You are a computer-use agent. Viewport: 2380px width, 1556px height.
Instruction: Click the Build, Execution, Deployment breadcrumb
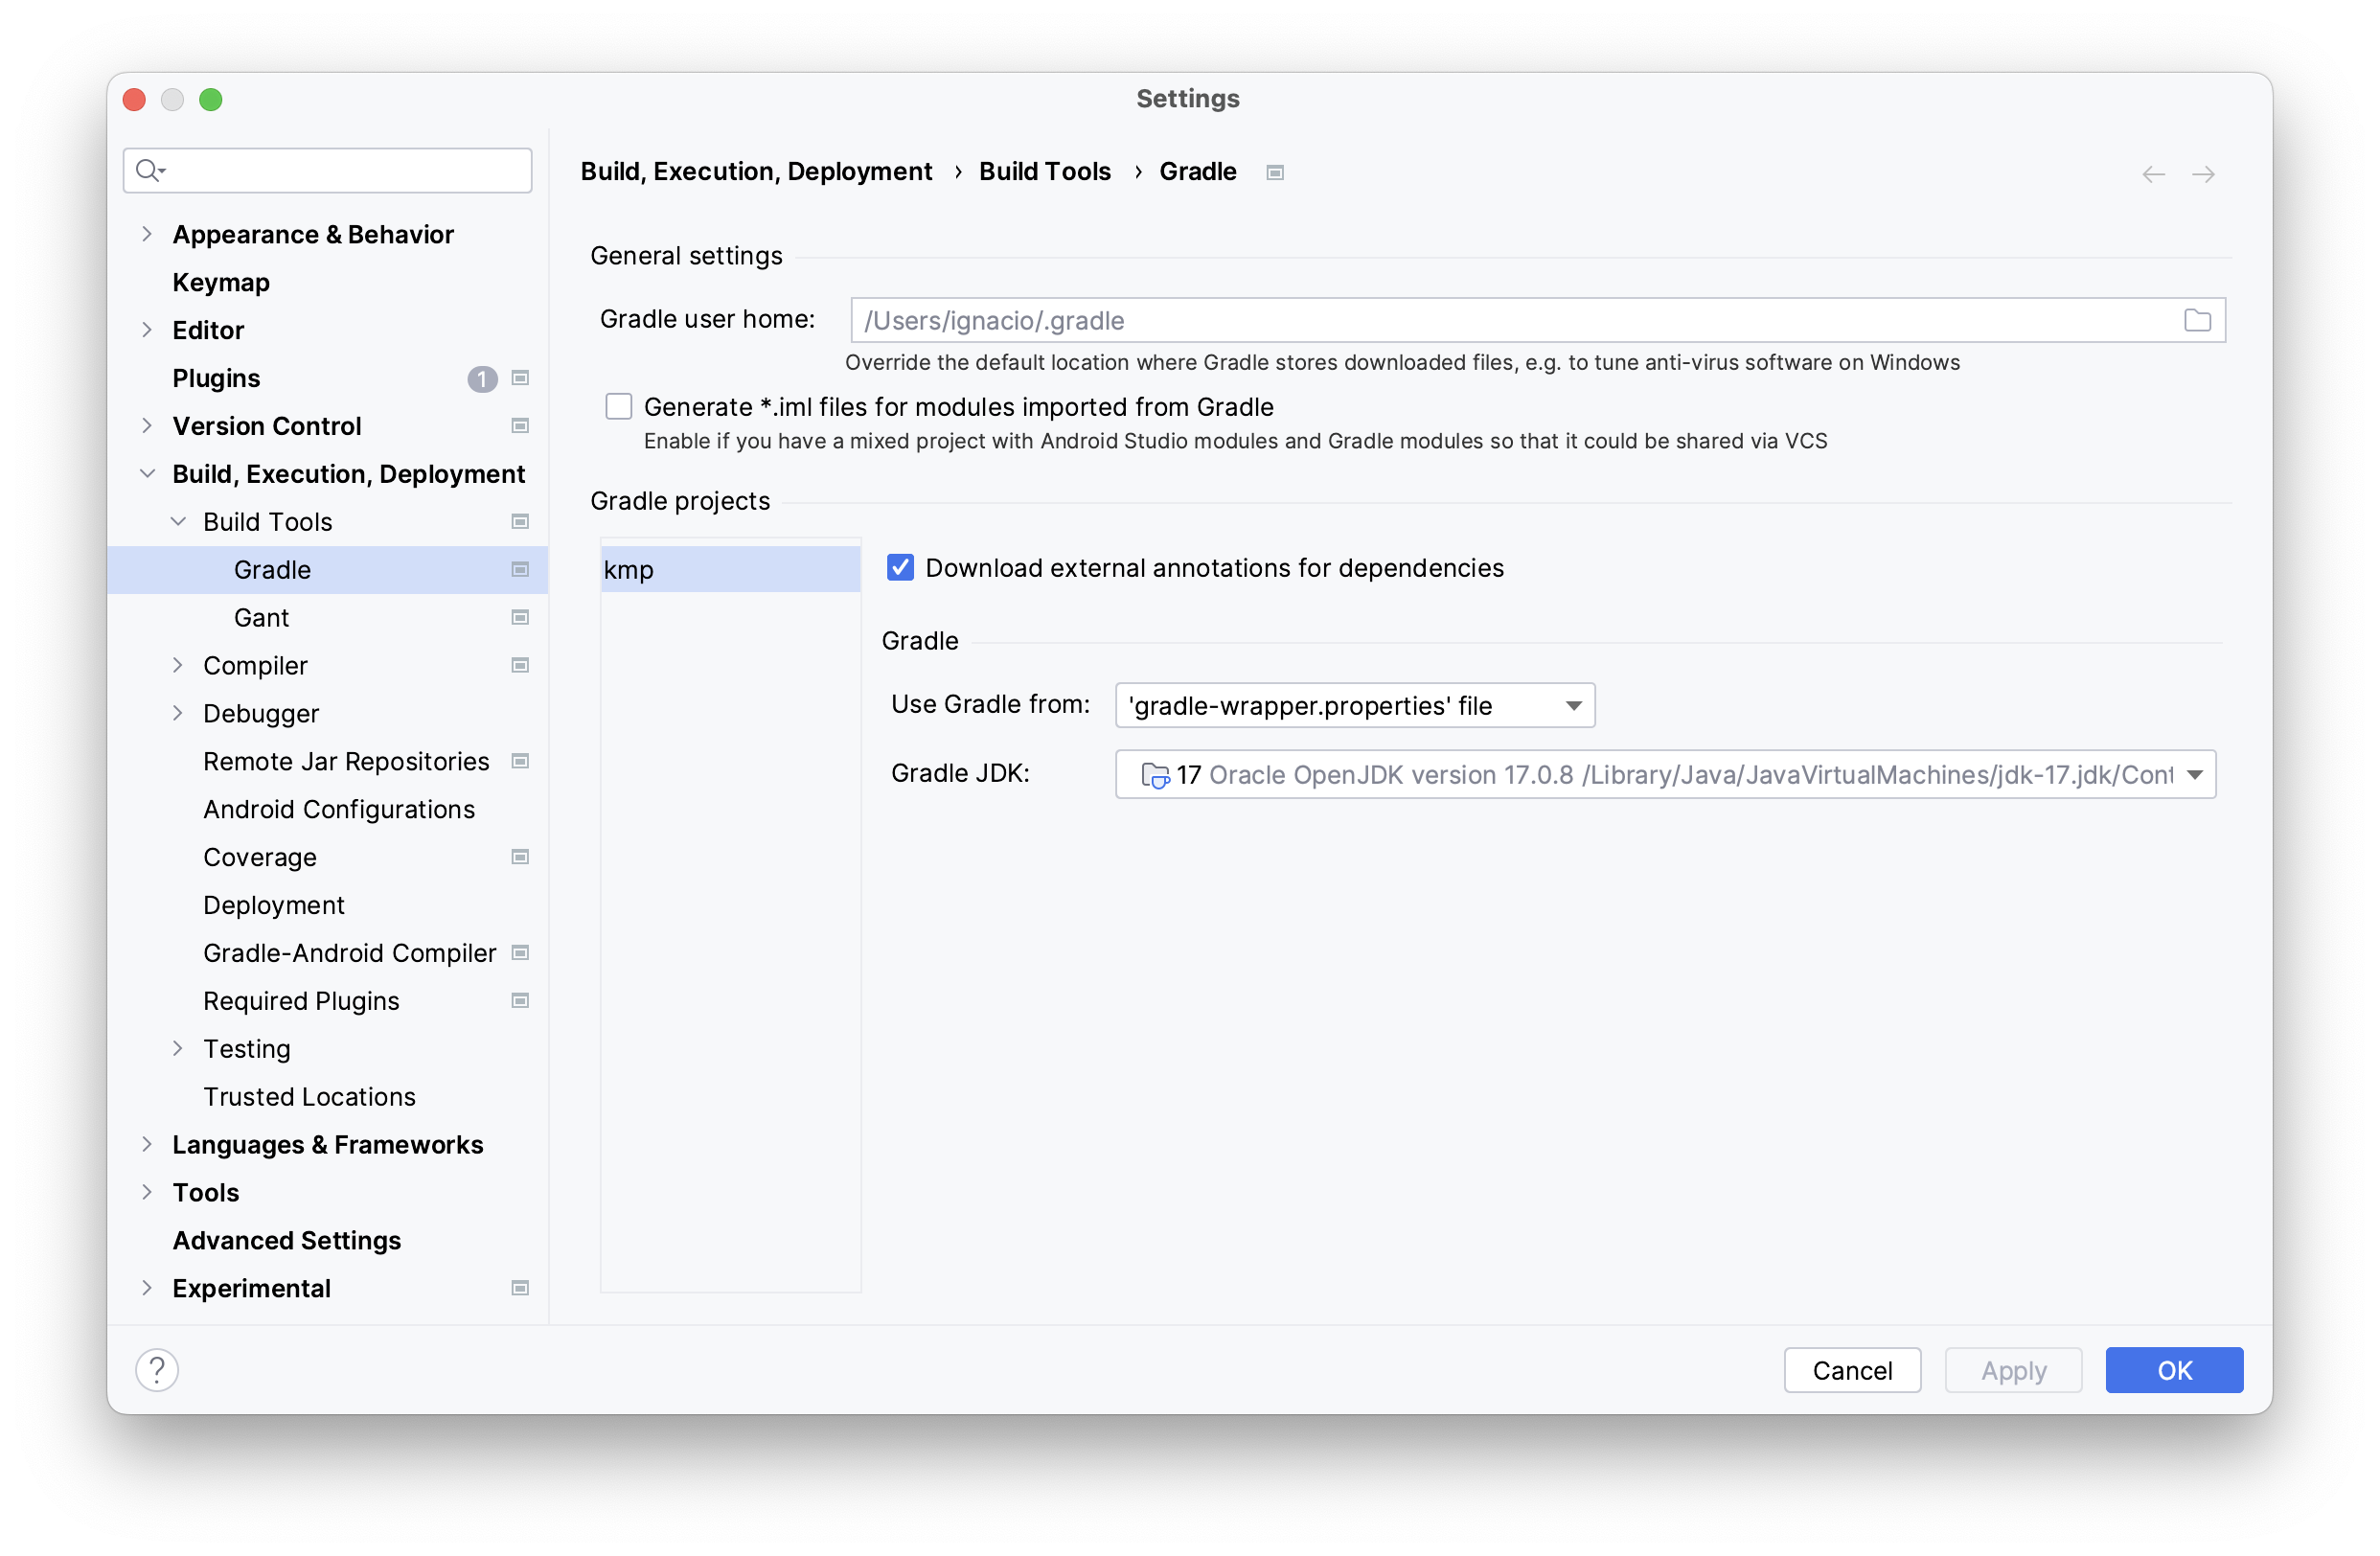pyautogui.click(x=756, y=171)
